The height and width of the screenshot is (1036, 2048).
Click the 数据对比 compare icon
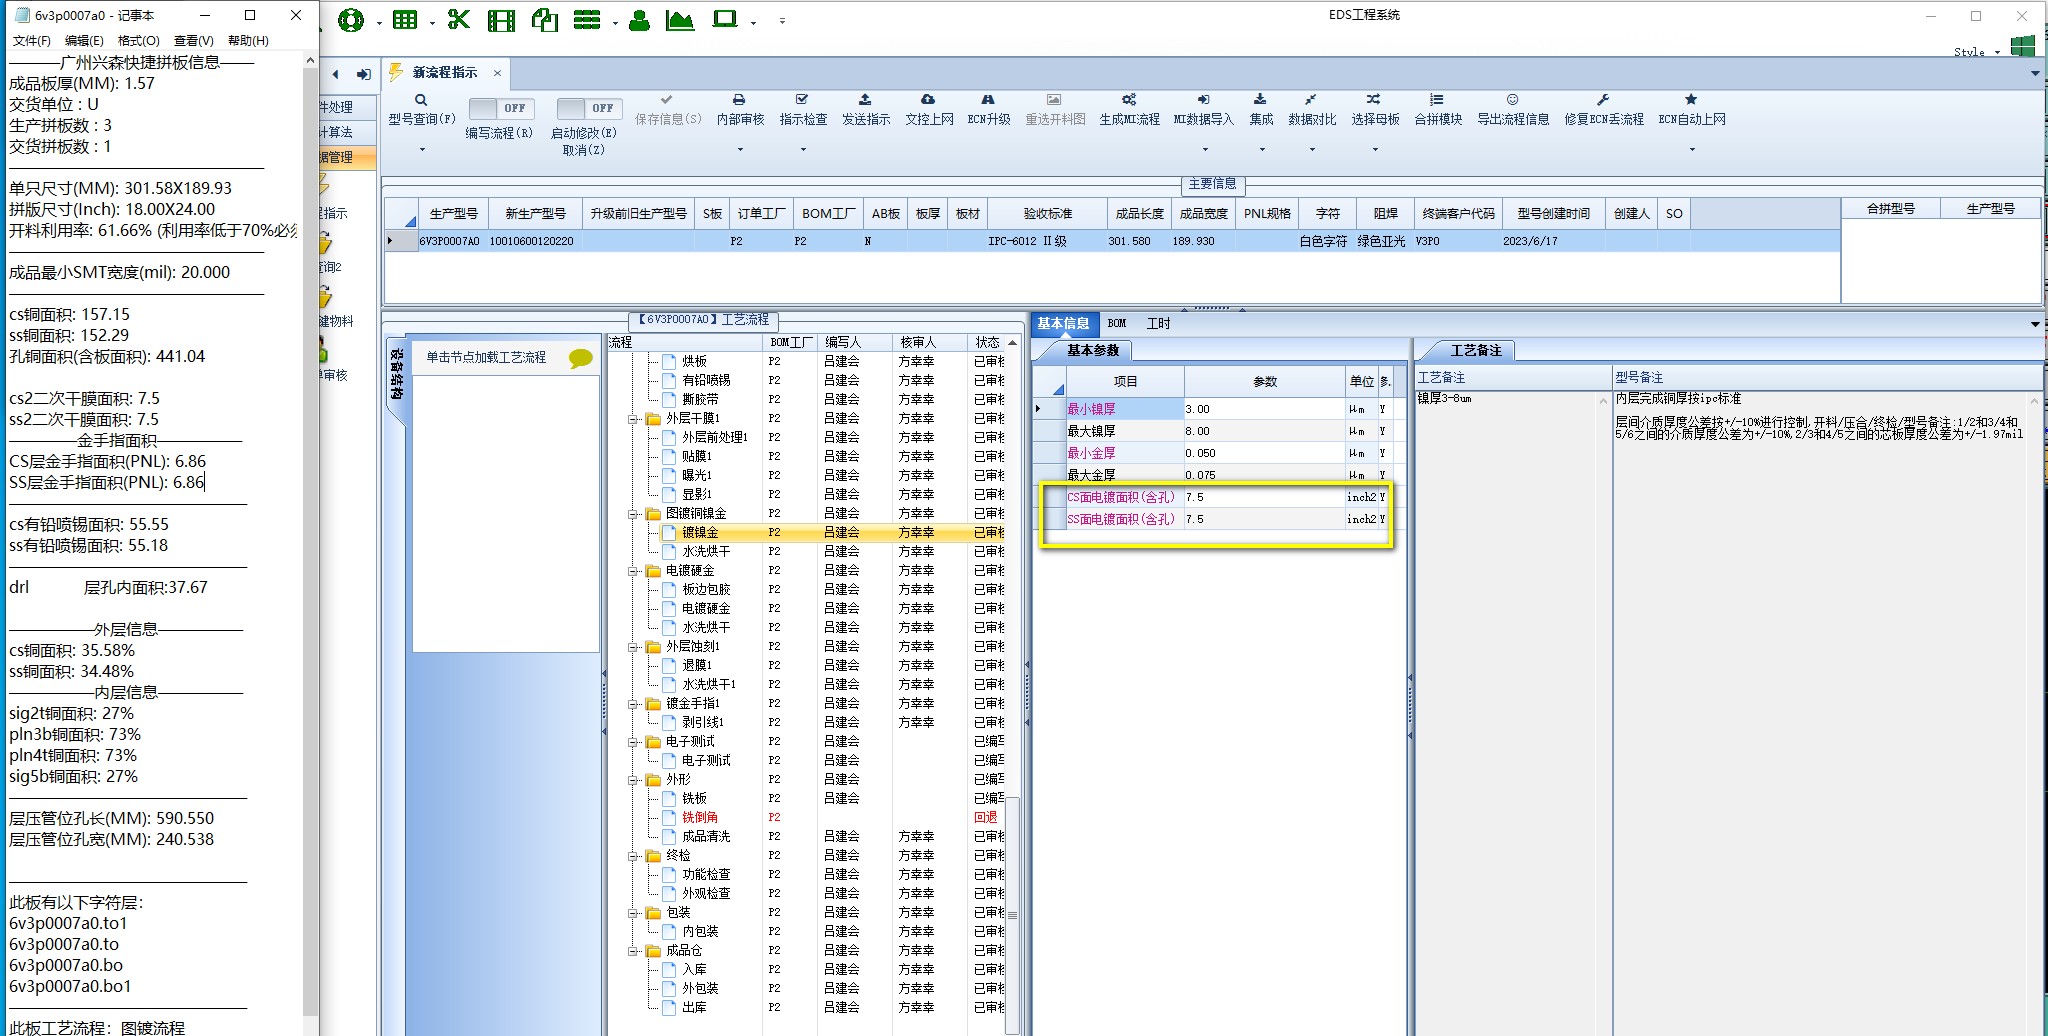(x=1311, y=100)
